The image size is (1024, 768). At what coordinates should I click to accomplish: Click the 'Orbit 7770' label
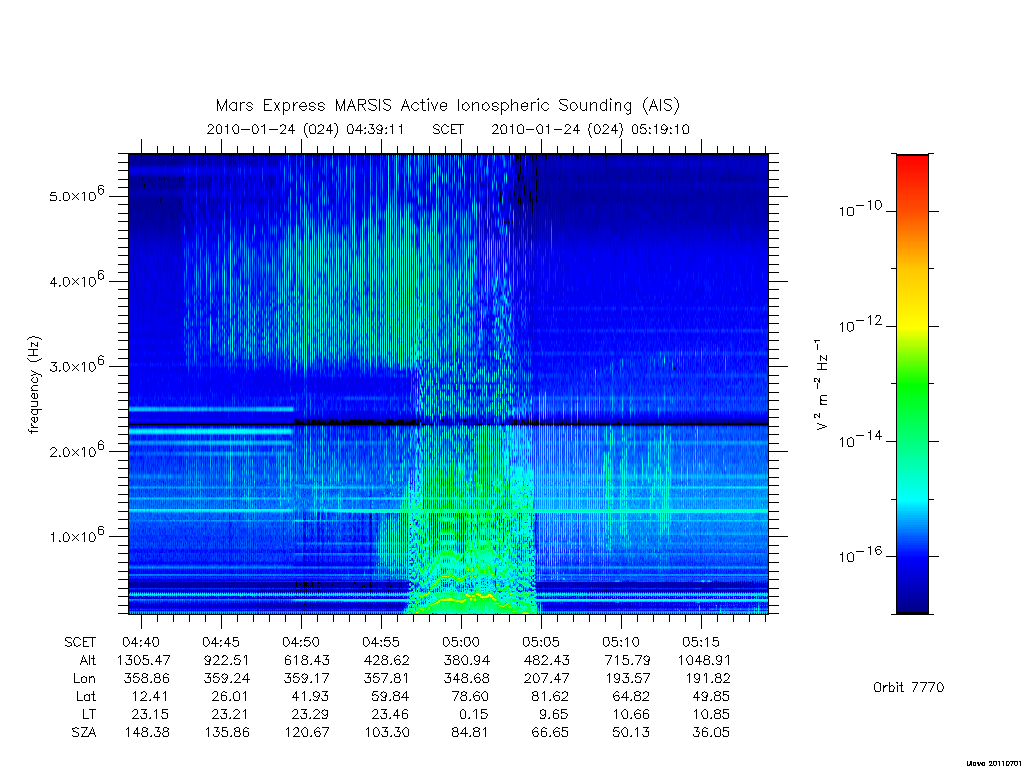tap(908, 687)
